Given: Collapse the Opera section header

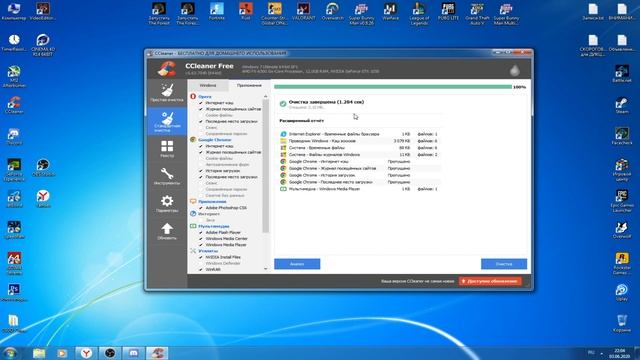Looking at the screenshot, I should [x=204, y=97].
